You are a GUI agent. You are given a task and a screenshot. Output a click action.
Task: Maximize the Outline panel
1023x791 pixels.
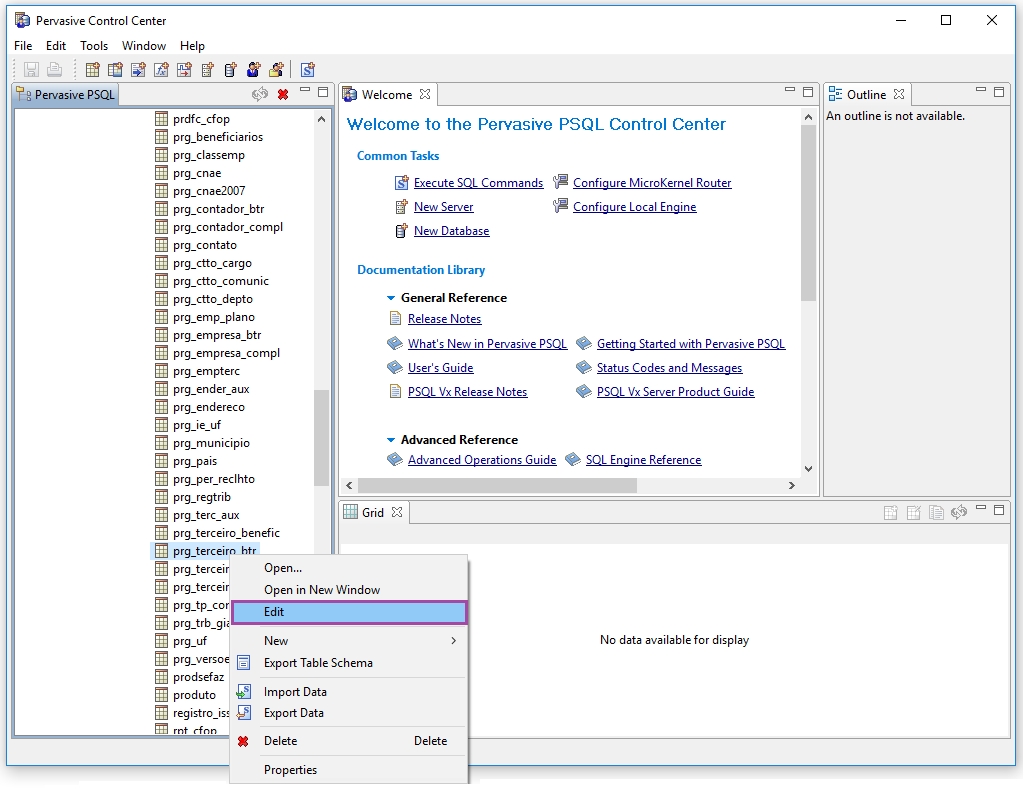pyautogui.click(x=998, y=93)
